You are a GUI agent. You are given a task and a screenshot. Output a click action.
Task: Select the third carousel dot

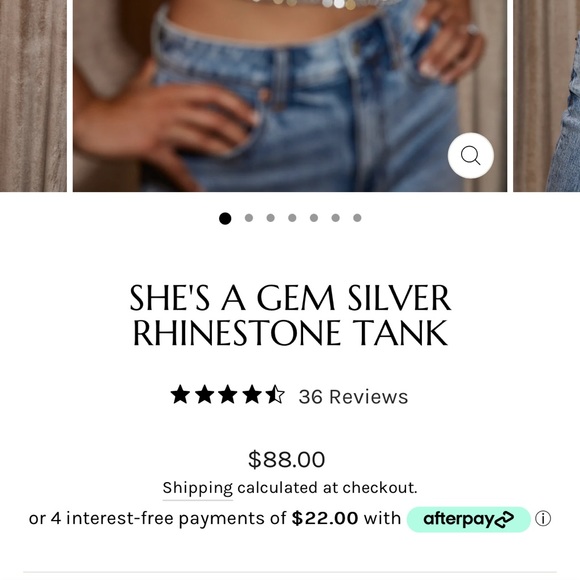(x=270, y=218)
